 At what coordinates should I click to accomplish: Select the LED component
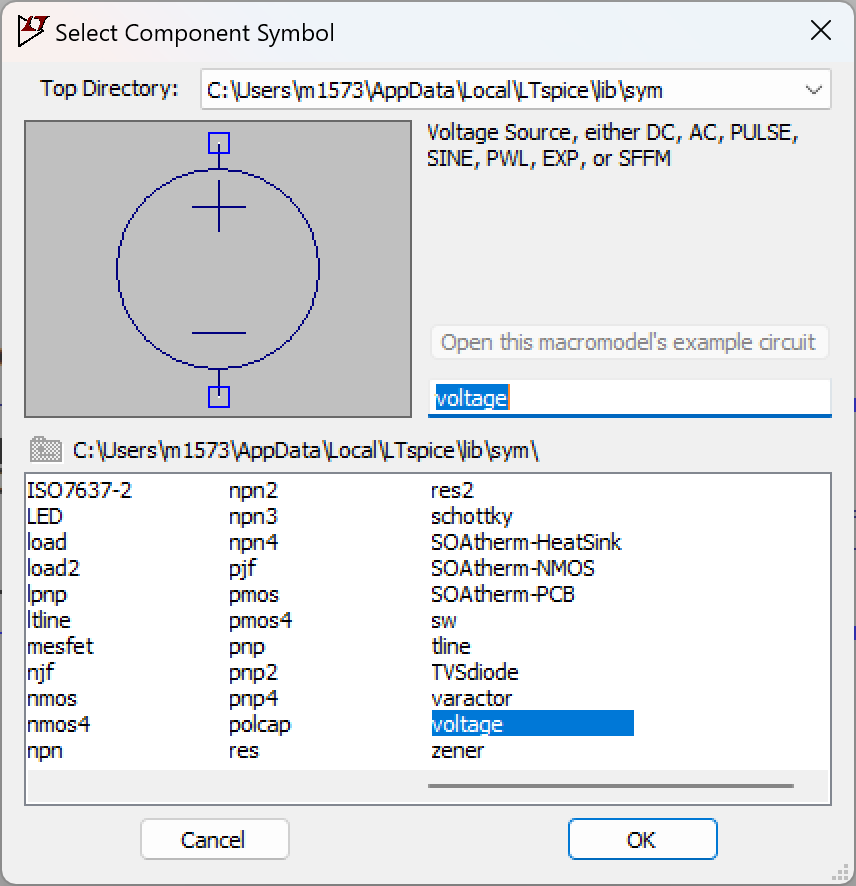[45, 516]
